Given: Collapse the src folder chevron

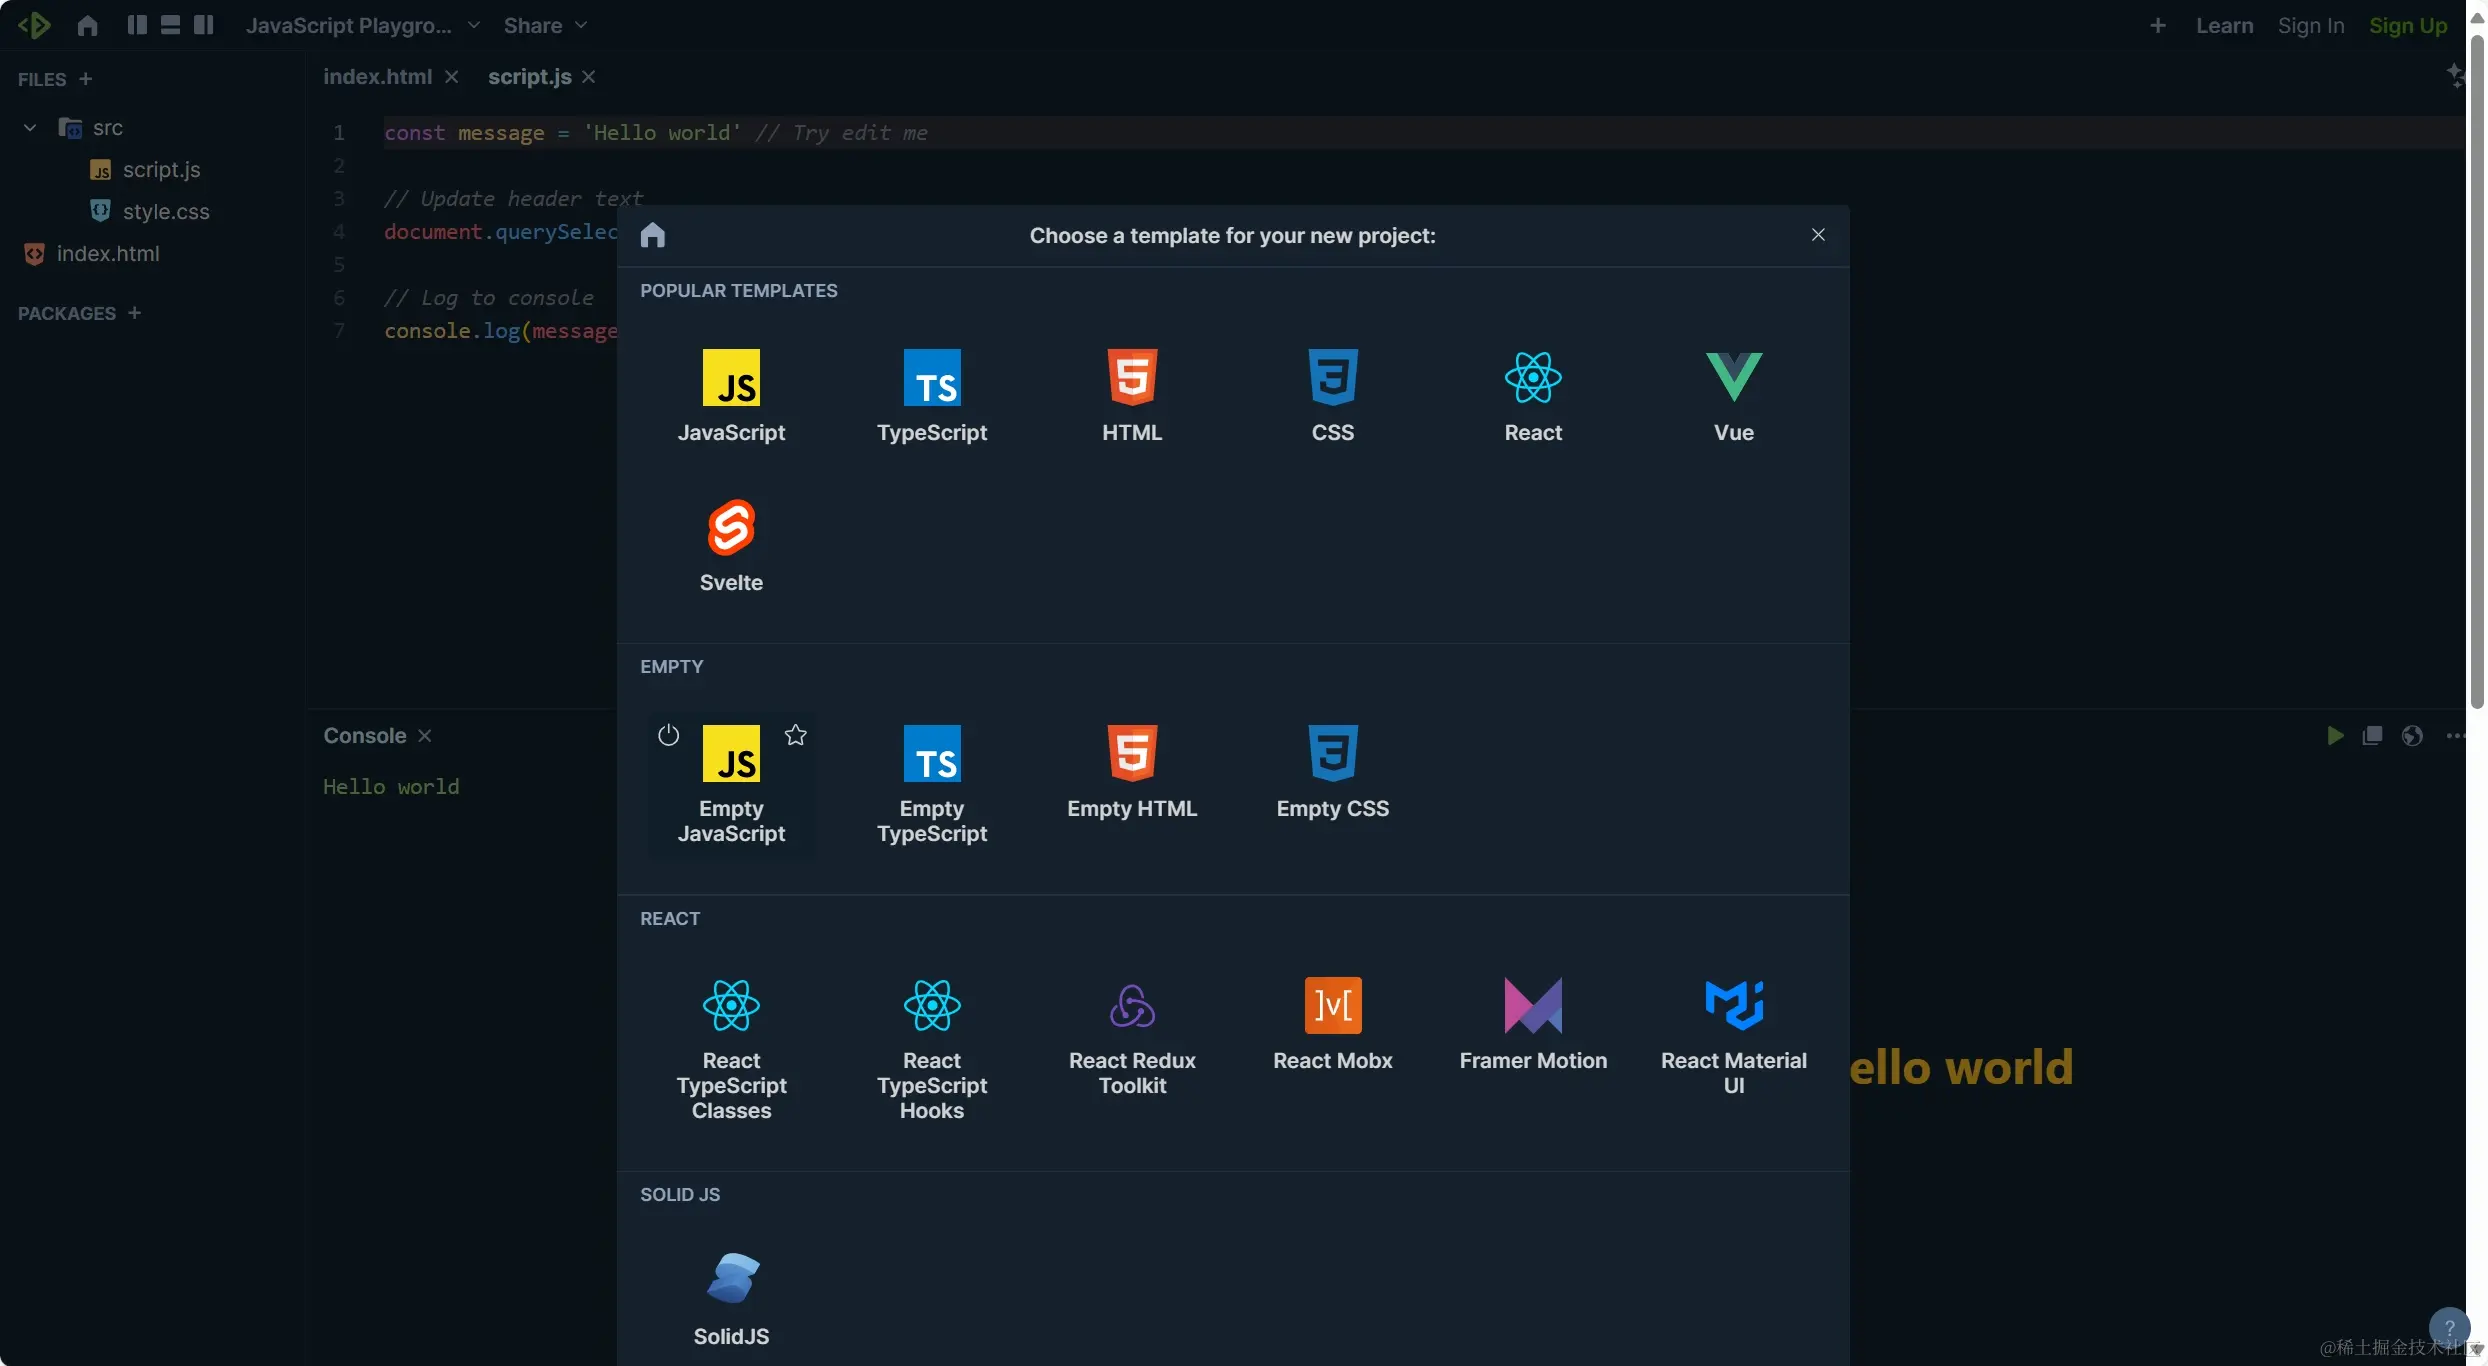Looking at the screenshot, I should pyautogui.click(x=30, y=128).
